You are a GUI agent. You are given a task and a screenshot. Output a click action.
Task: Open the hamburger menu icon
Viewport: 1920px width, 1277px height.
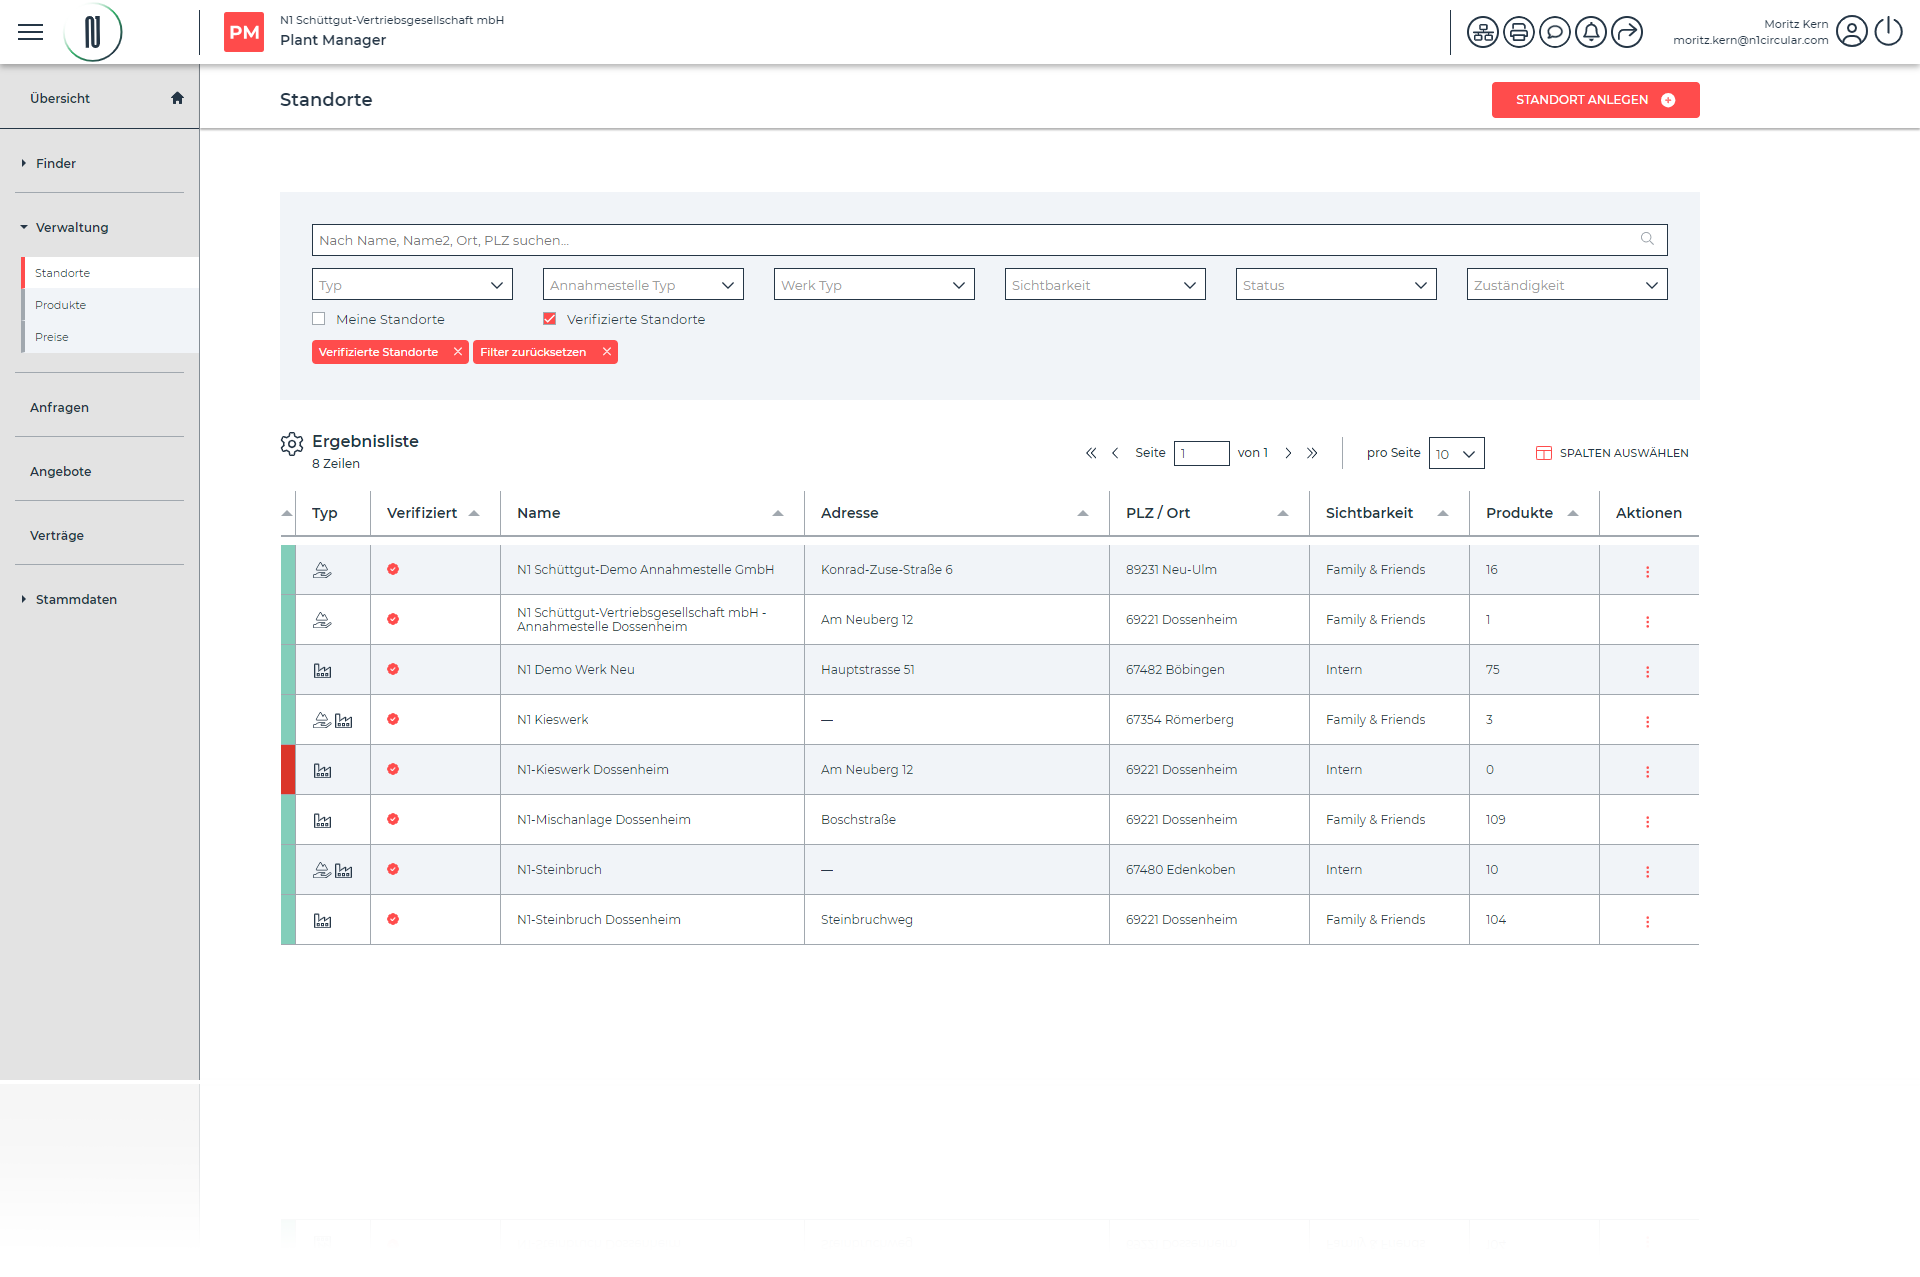click(31, 32)
